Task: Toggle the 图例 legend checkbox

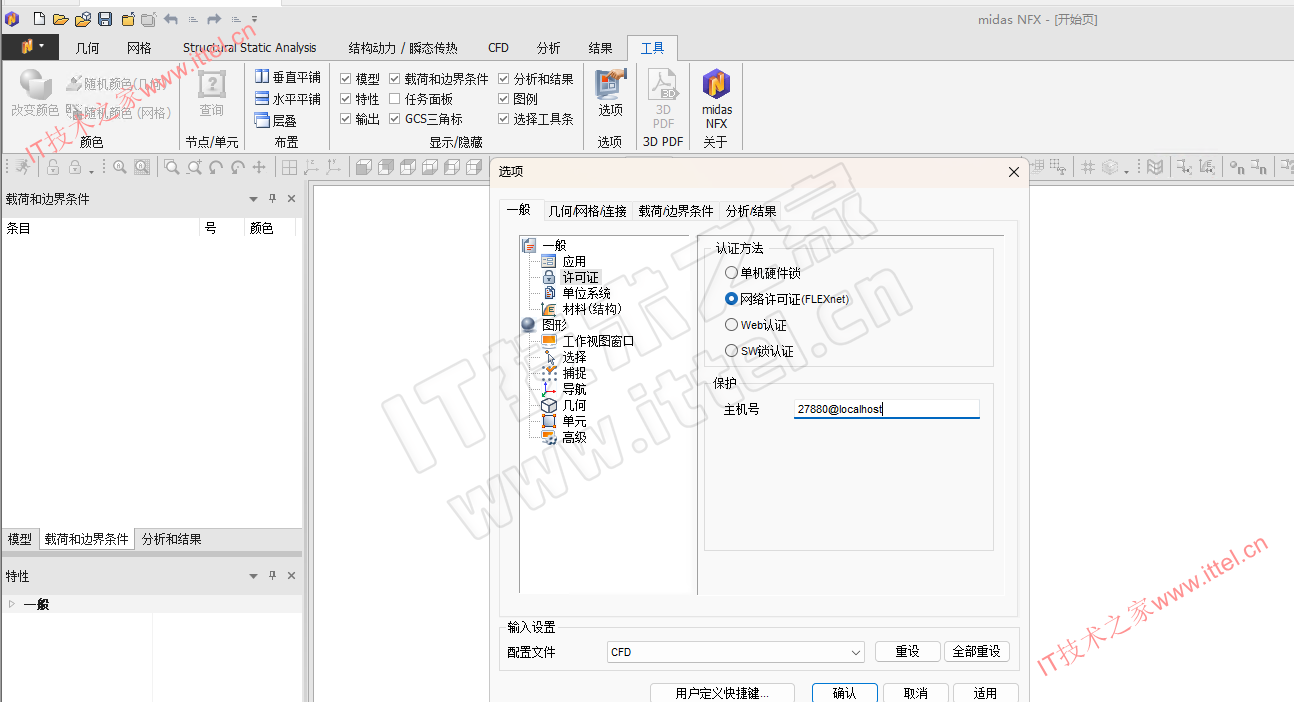Action: point(504,99)
